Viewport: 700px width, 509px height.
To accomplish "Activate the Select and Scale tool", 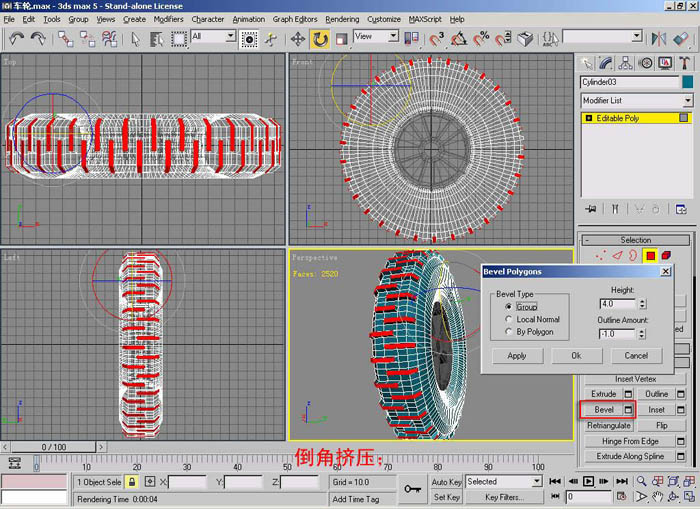I will tap(342, 39).
